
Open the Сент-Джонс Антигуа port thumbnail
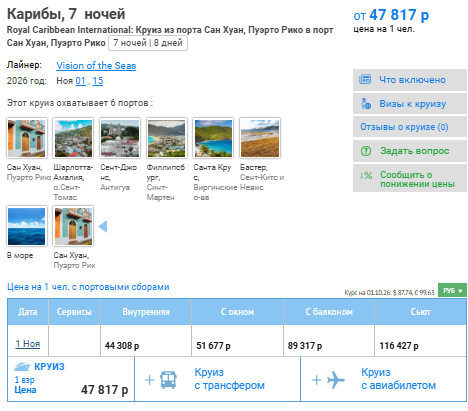120,138
